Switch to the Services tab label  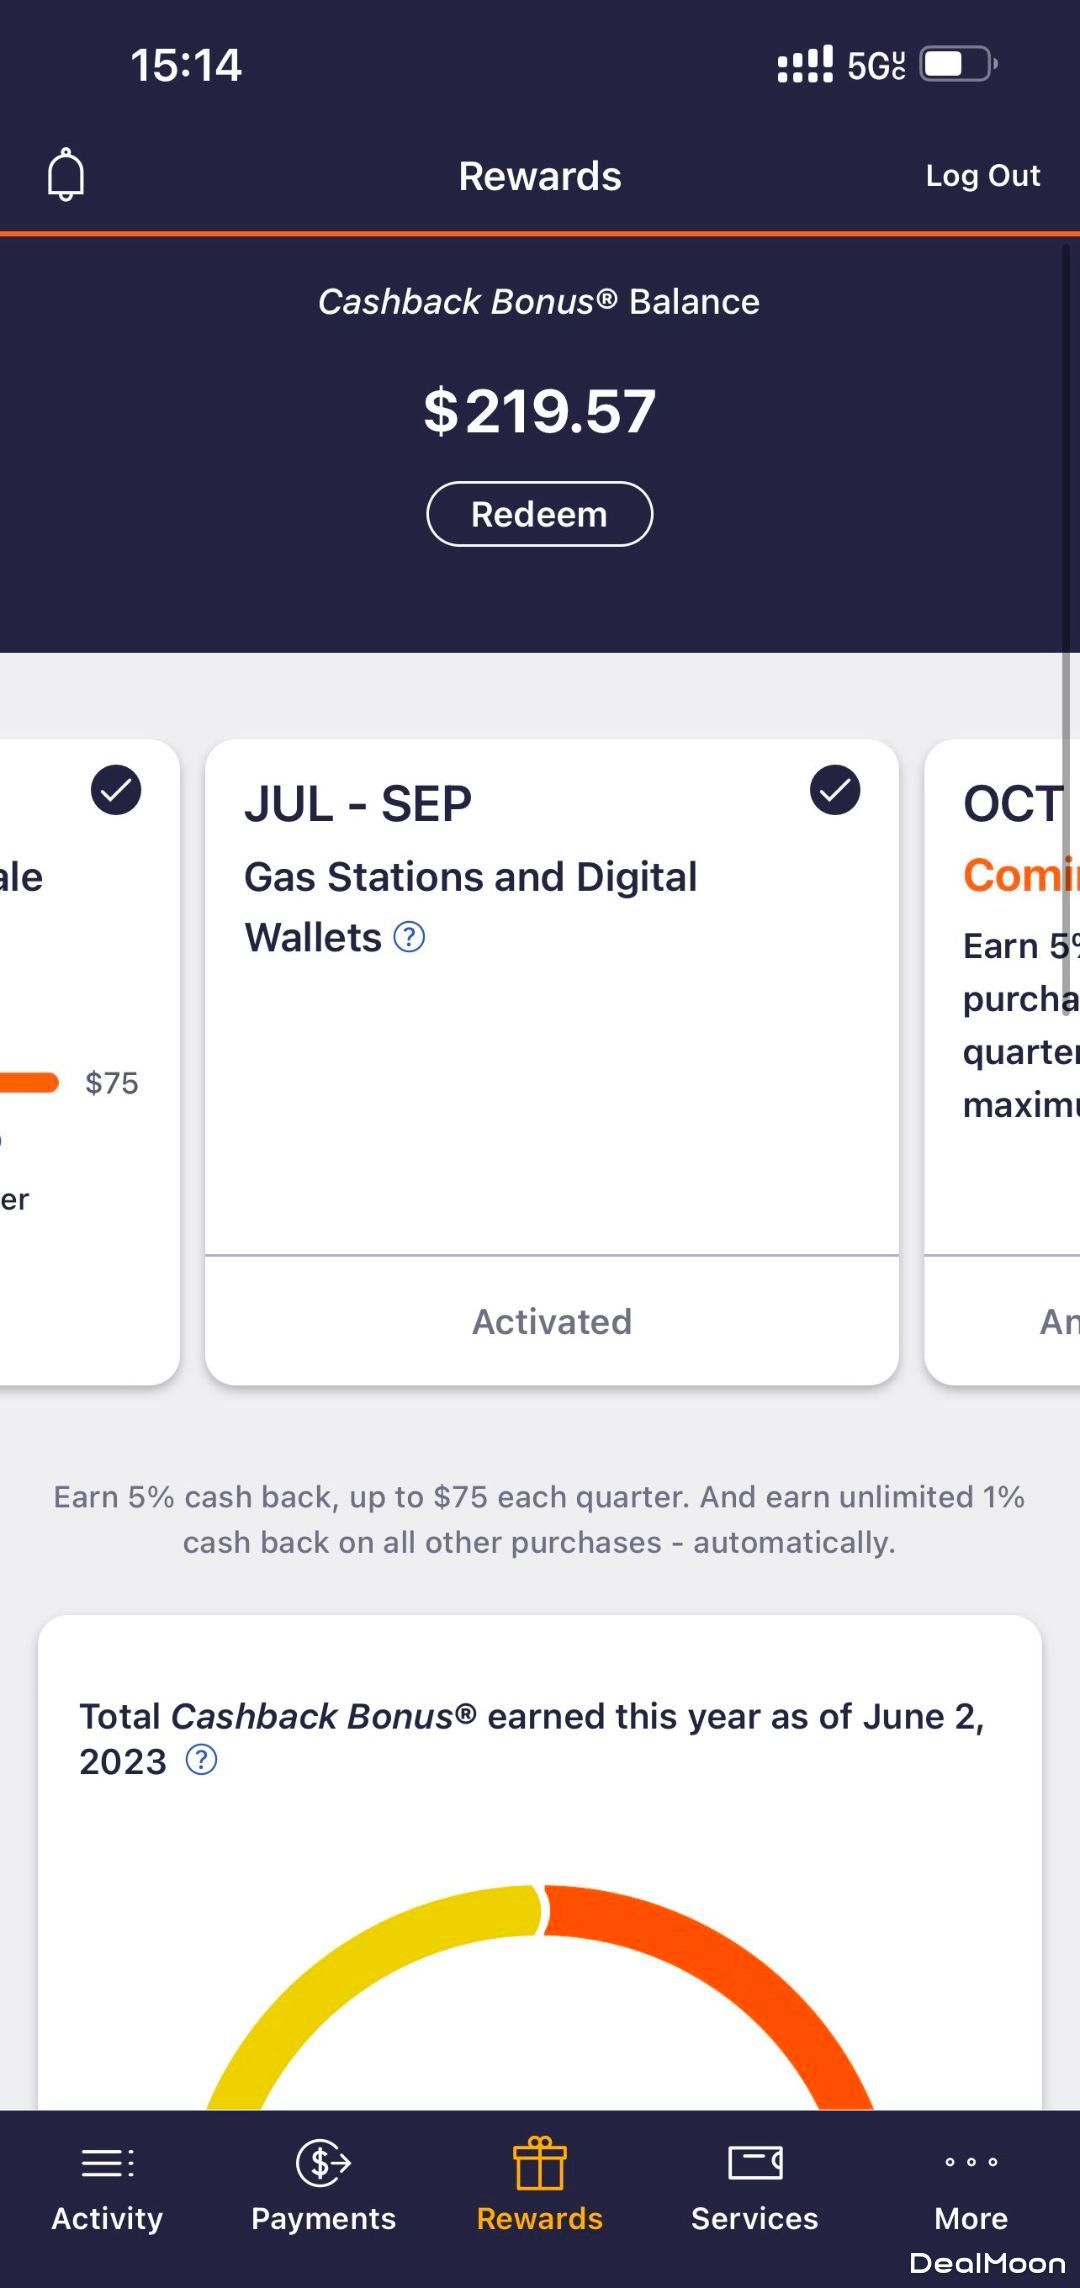[755, 2218]
